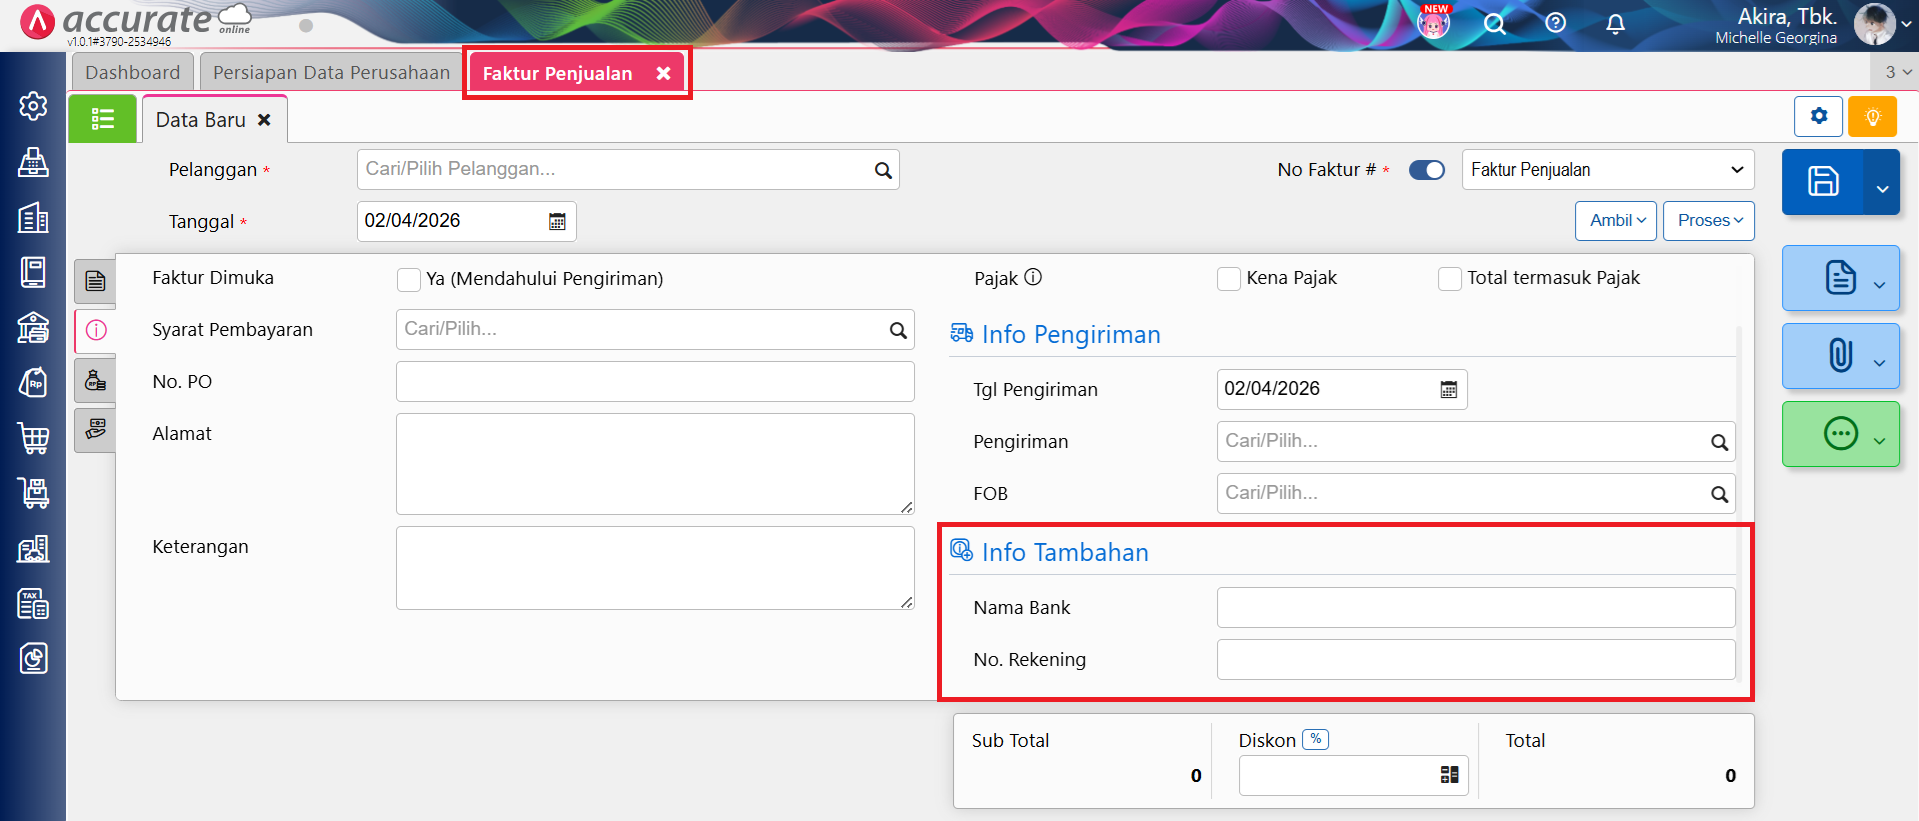Tick Ya (Mendahului Pengiriman) checkbox
Viewport: 1919px width, 821px height.
(408, 280)
